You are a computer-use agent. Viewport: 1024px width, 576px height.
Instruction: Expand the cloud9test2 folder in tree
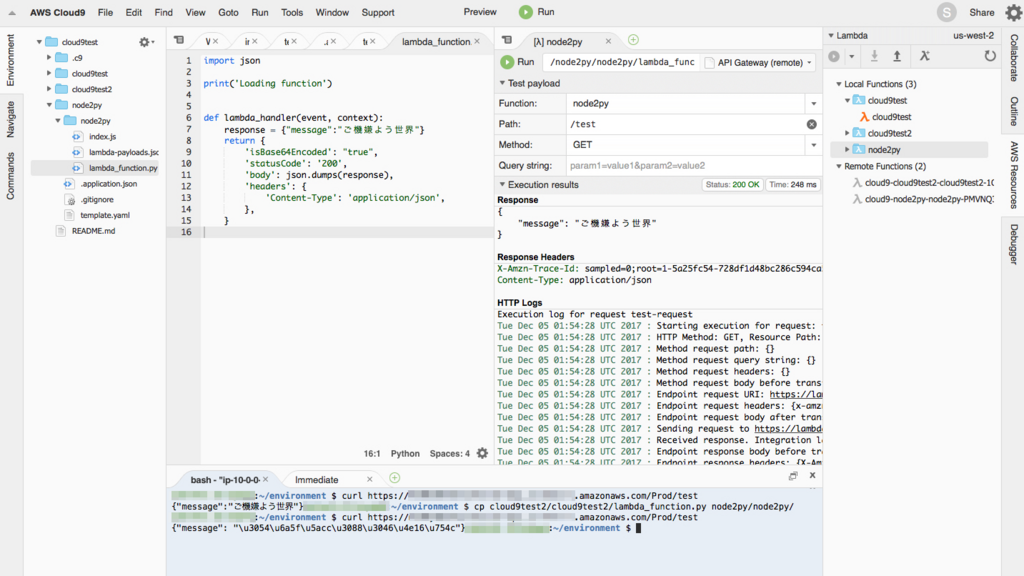click(49, 89)
